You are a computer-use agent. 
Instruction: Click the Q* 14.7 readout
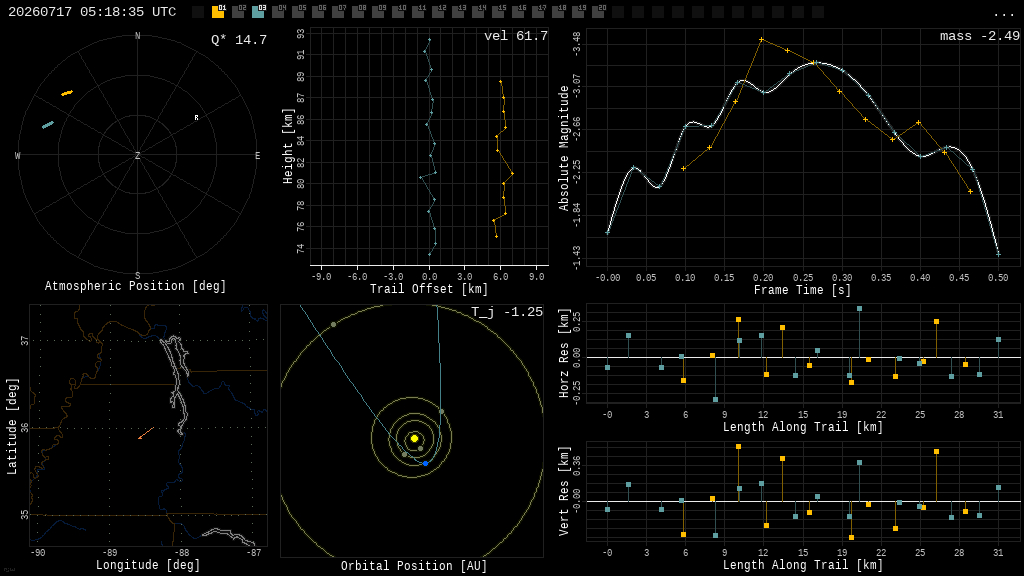(x=239, y=40)
